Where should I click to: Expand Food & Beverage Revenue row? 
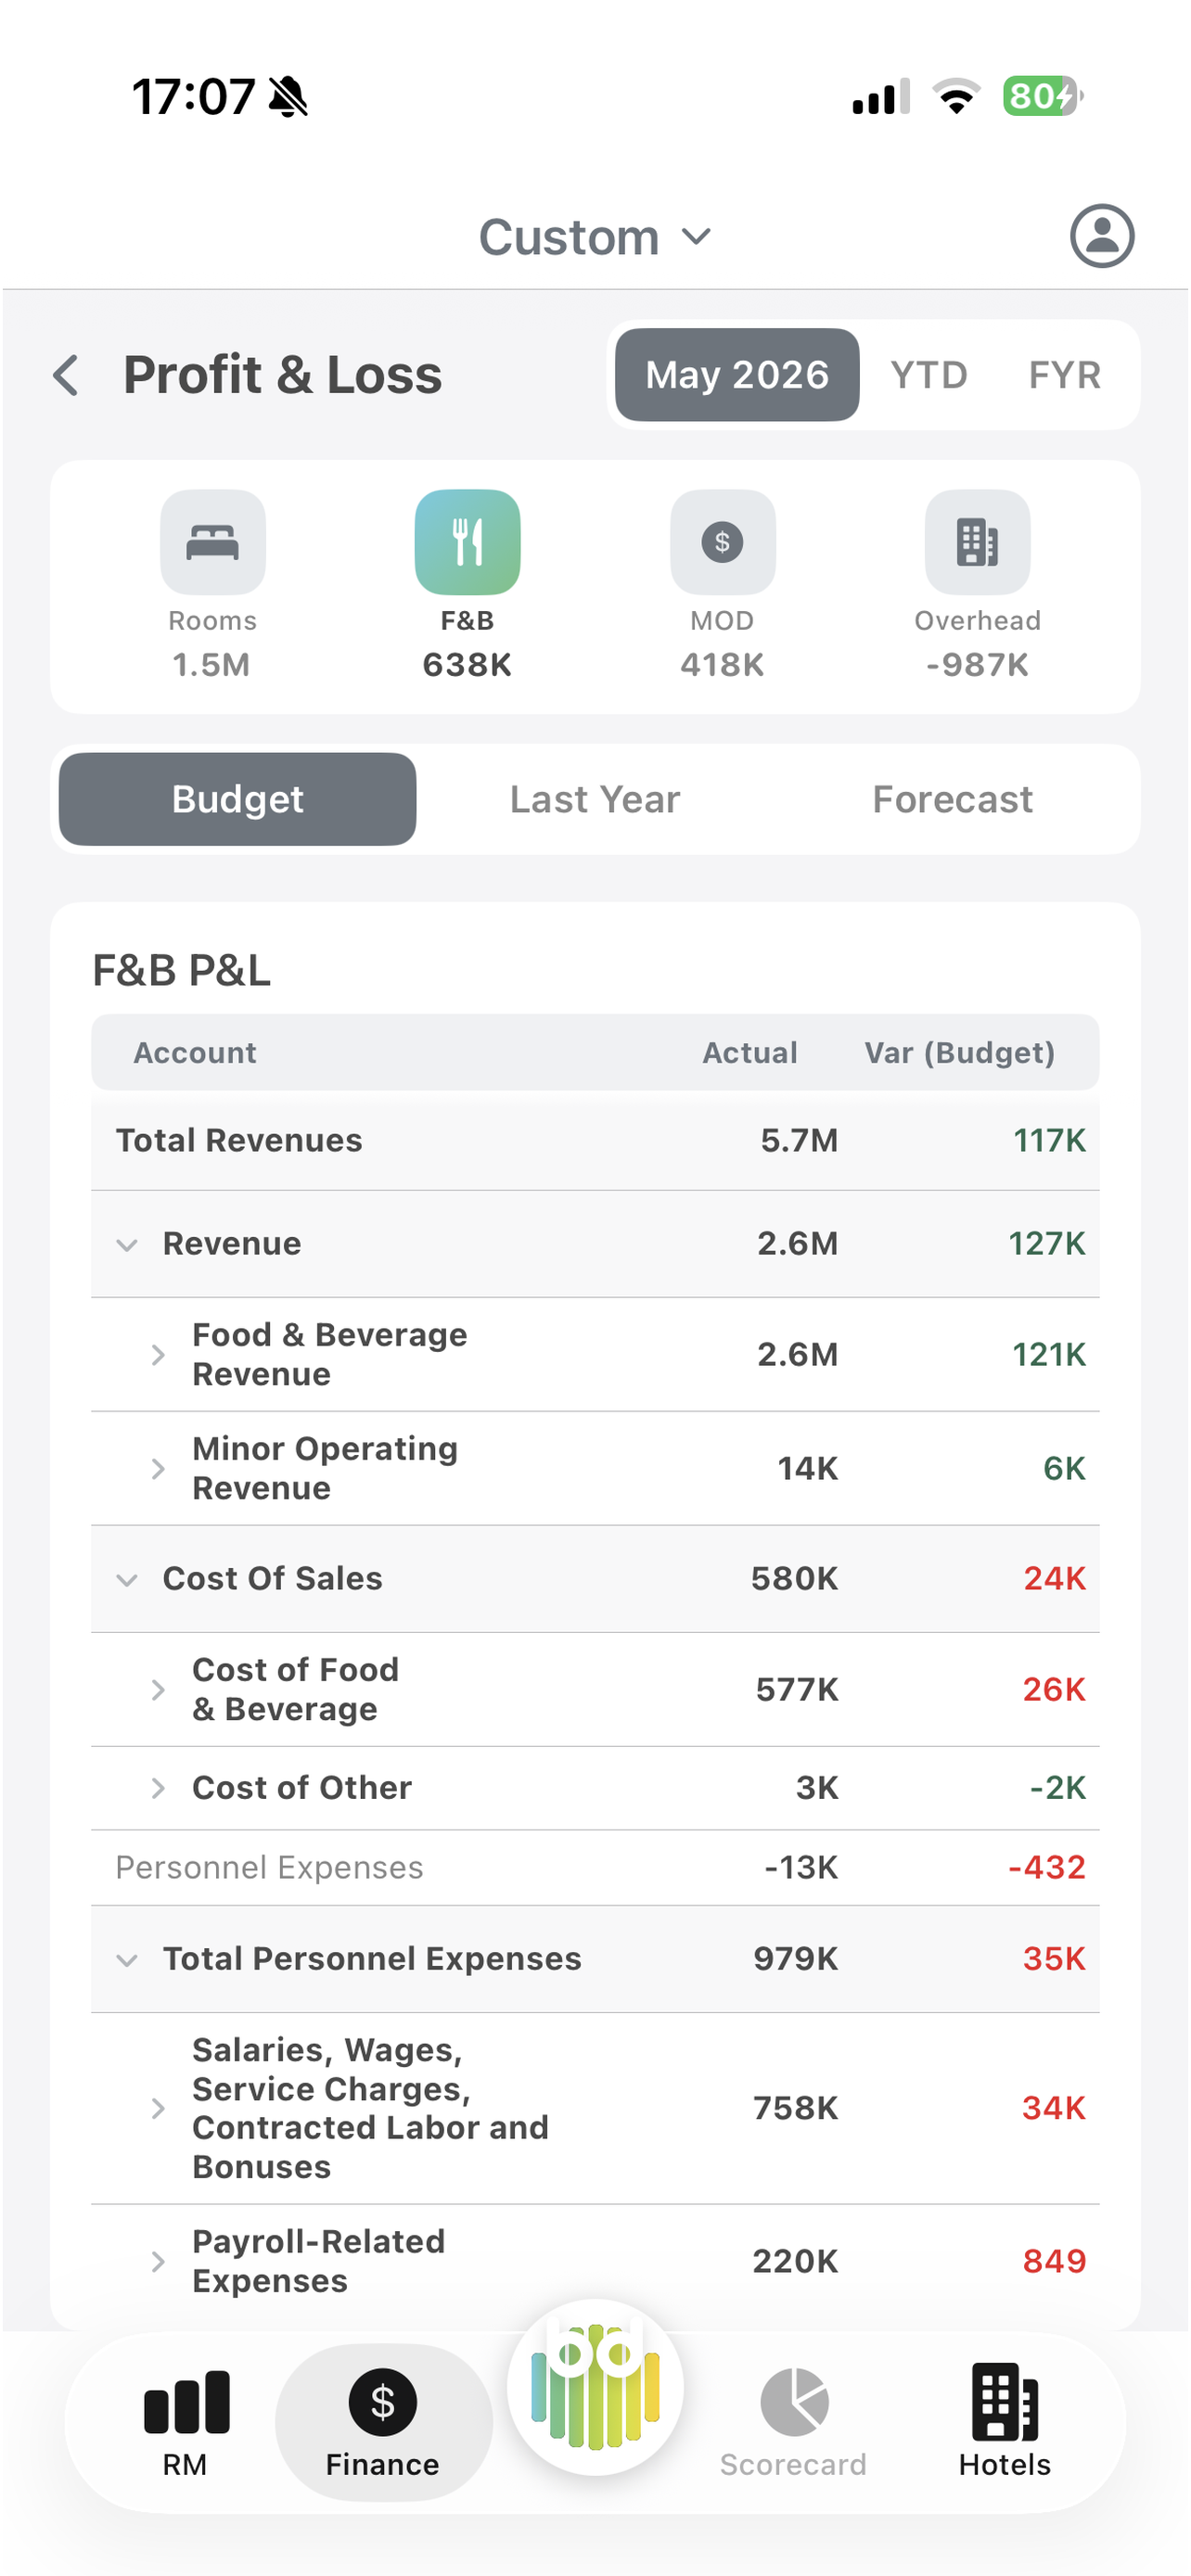157,1355
